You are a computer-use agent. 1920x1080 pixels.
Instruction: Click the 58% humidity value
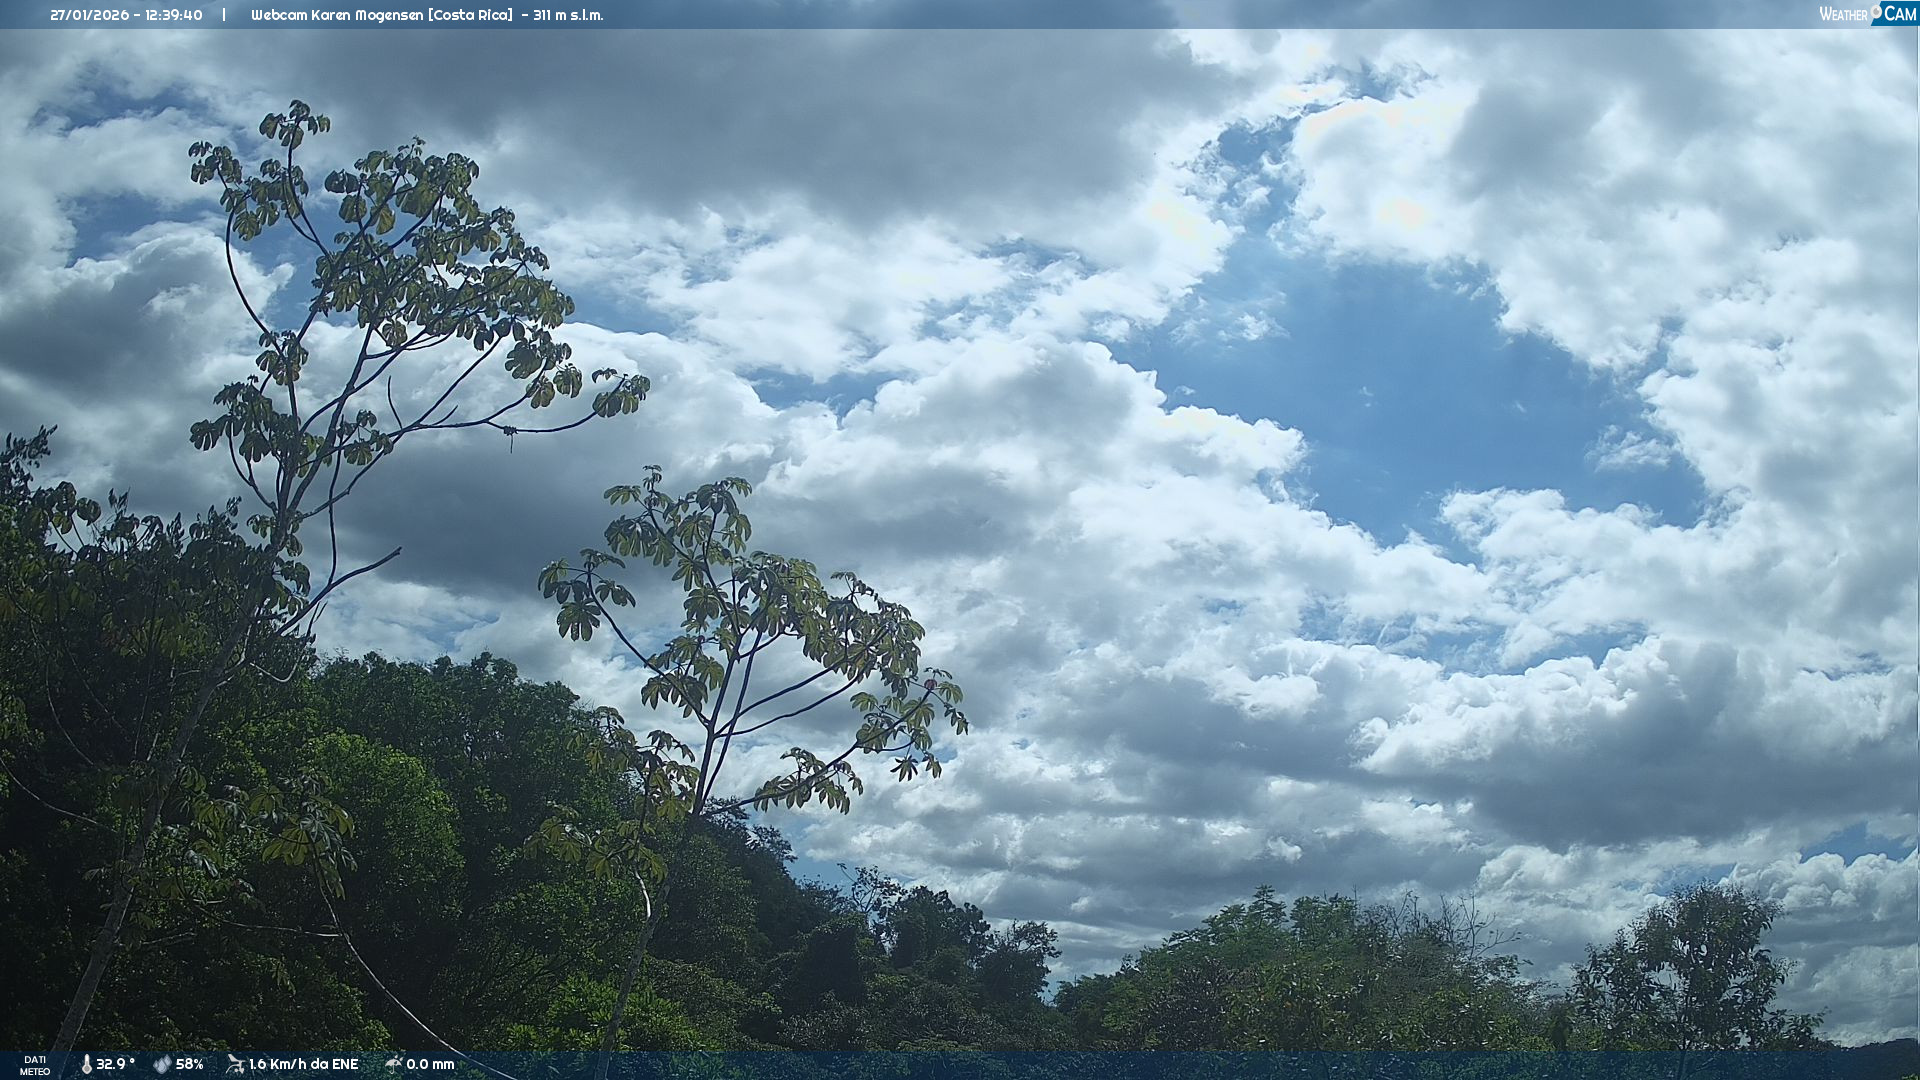click(189, 1064)
